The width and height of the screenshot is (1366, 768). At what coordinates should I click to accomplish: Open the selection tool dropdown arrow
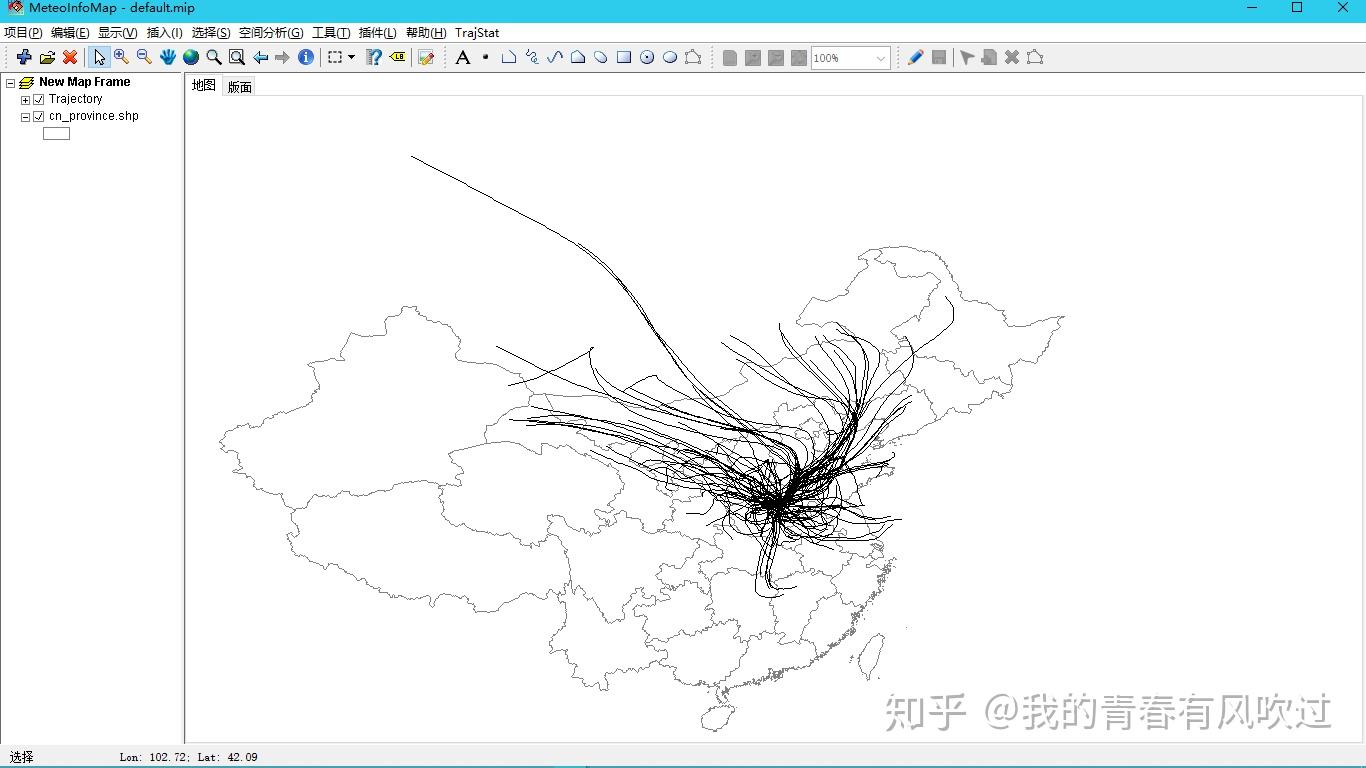pos(351,58)
